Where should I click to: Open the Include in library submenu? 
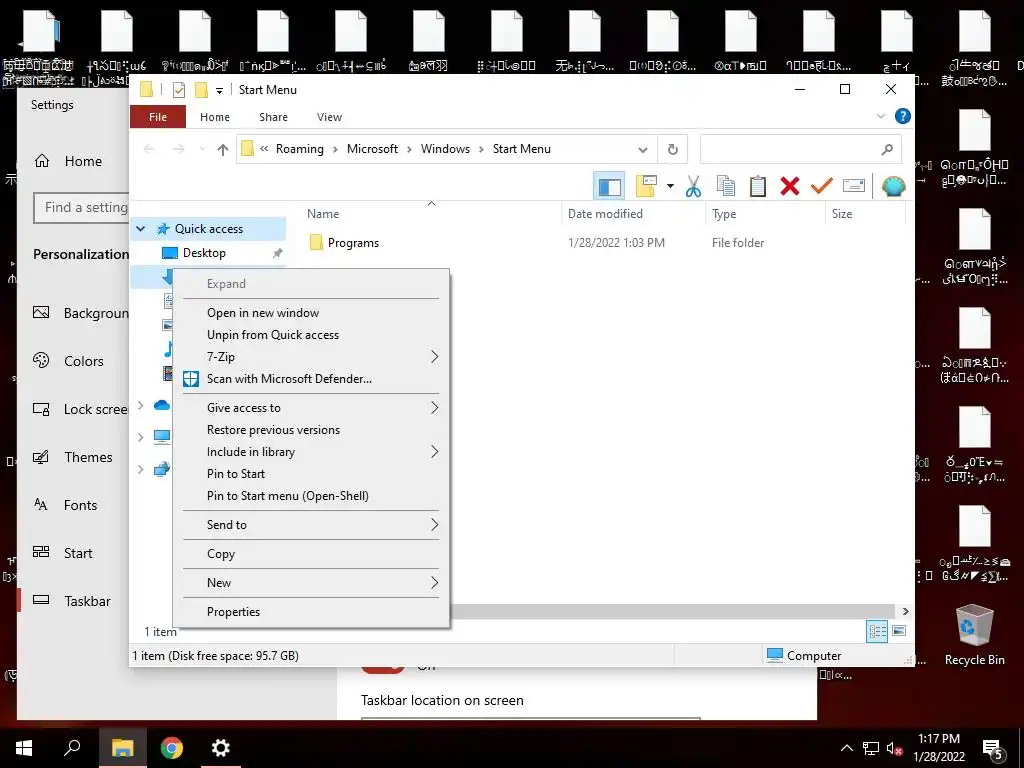pyautogui.click(x=311, y=452)
